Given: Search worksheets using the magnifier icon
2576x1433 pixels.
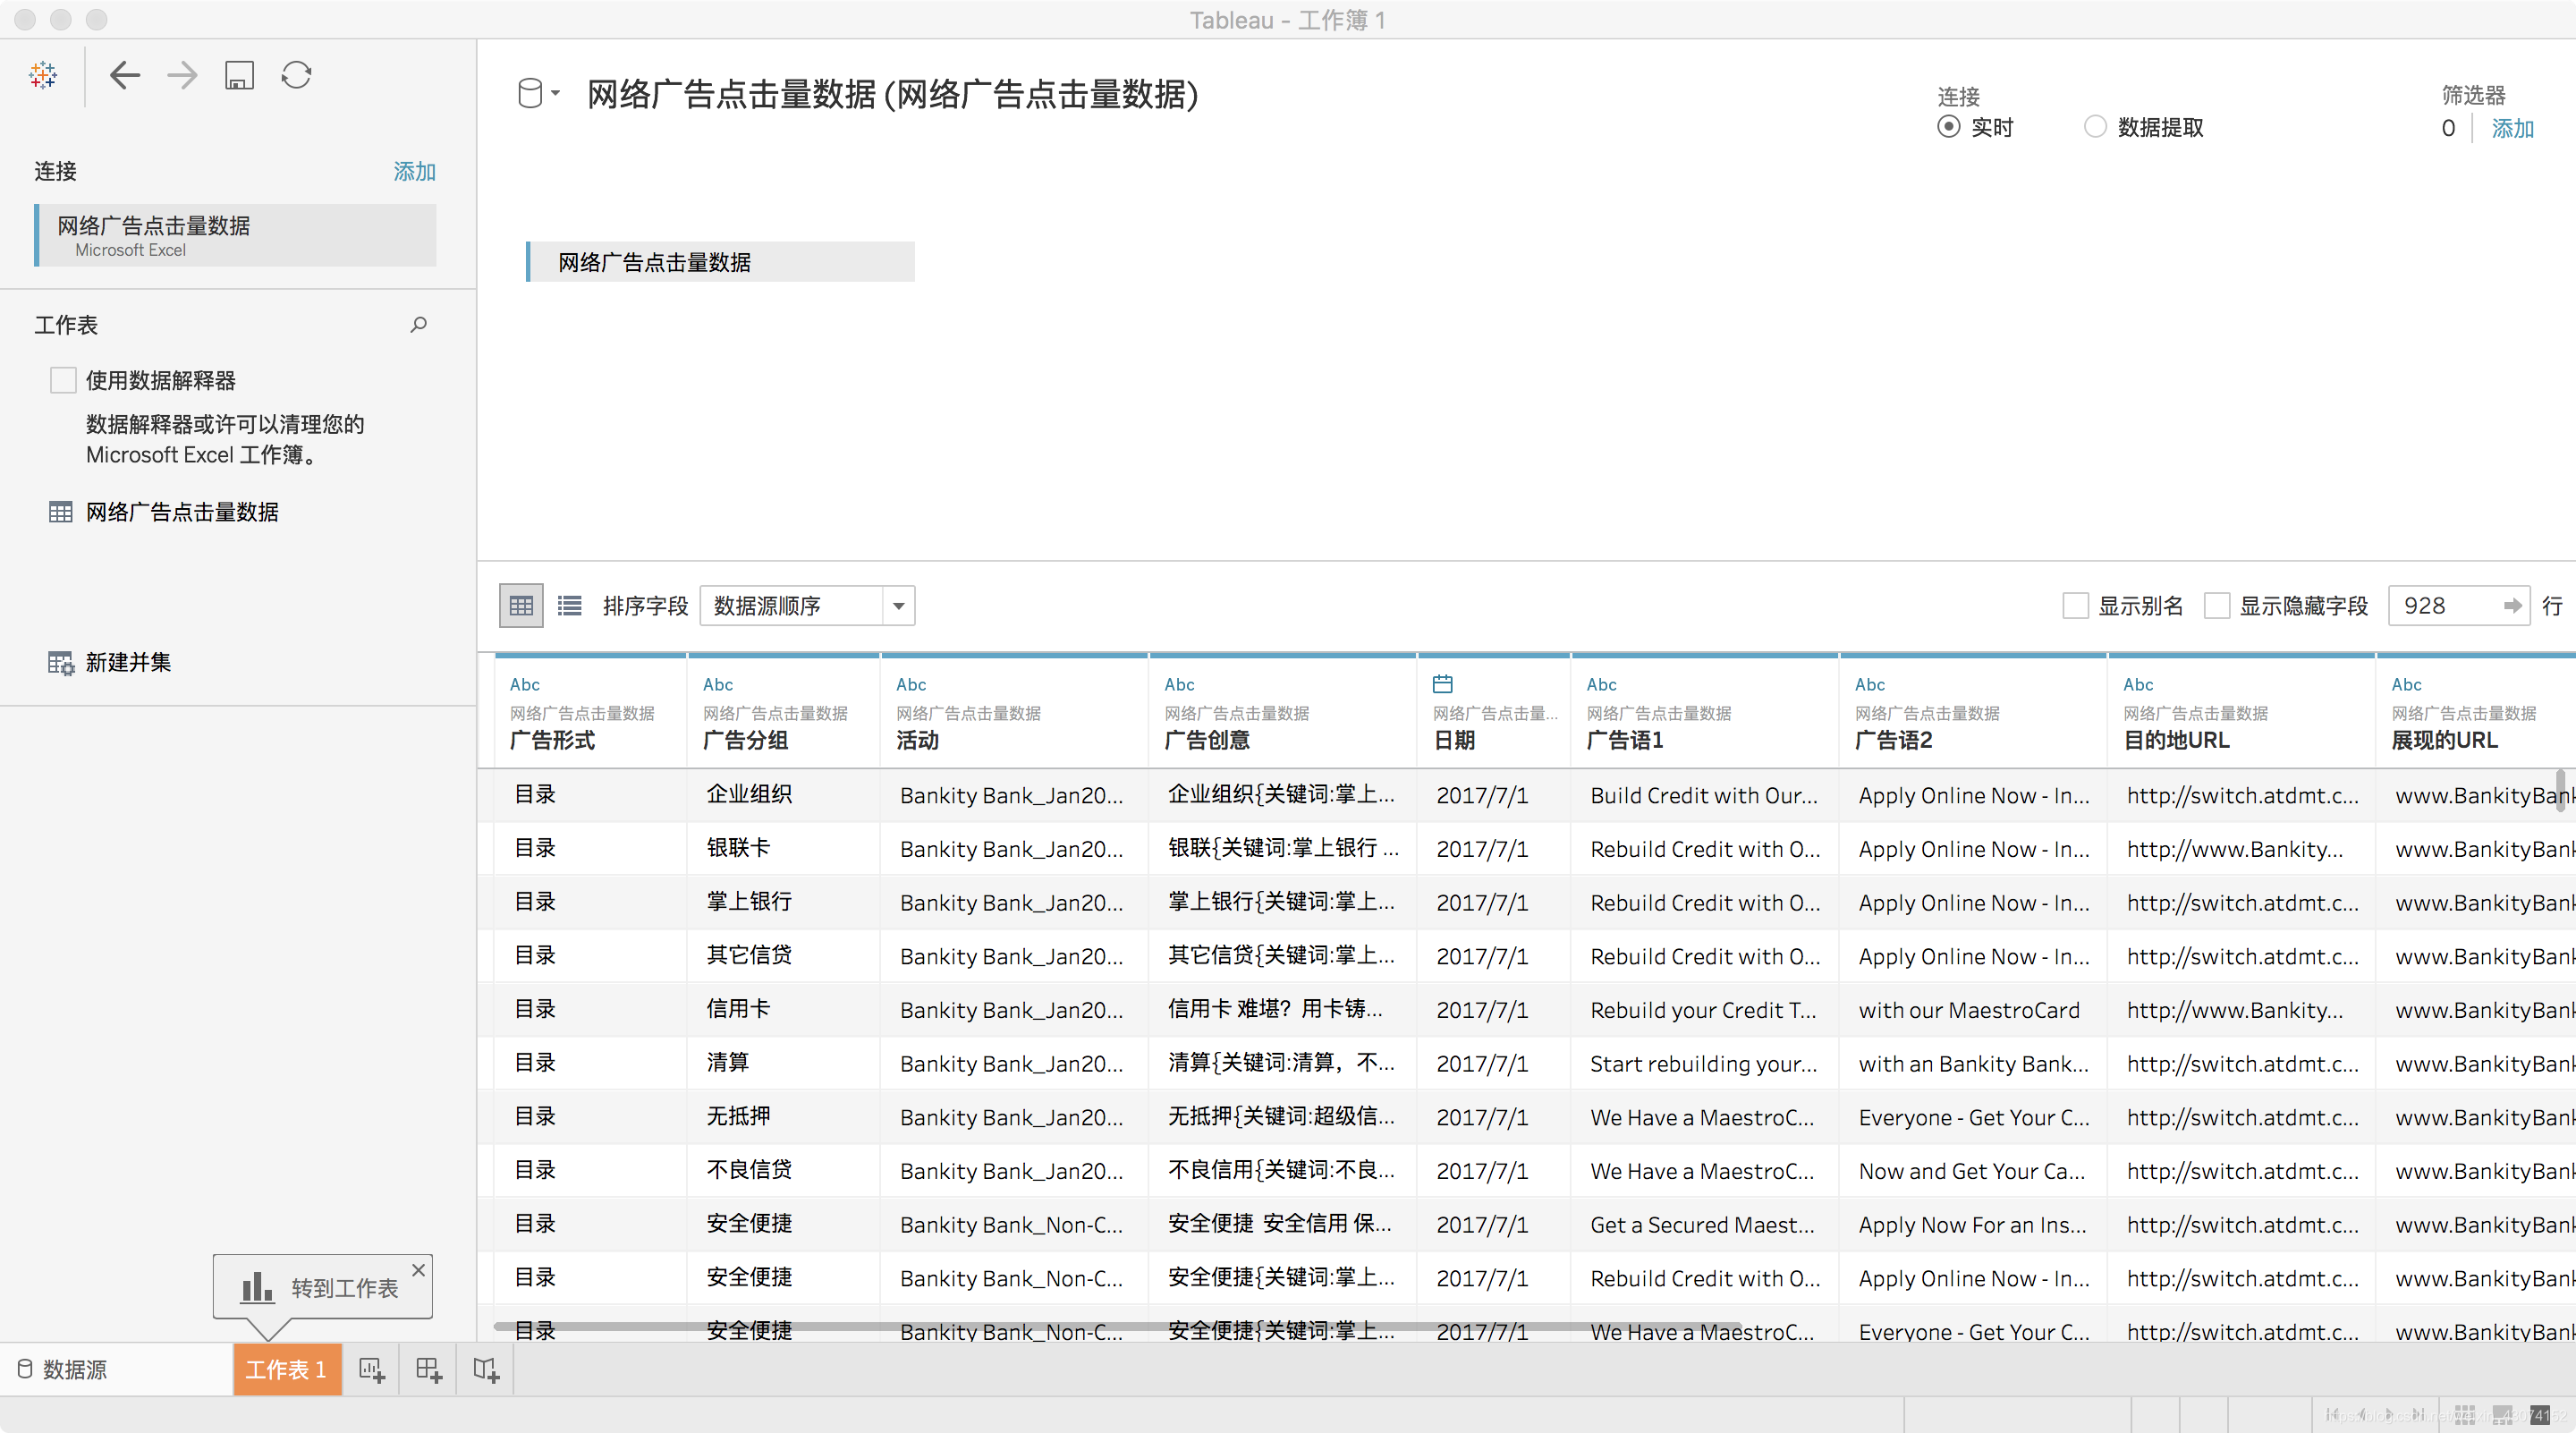Looking at the screenshot, I should tap(418, 325).
